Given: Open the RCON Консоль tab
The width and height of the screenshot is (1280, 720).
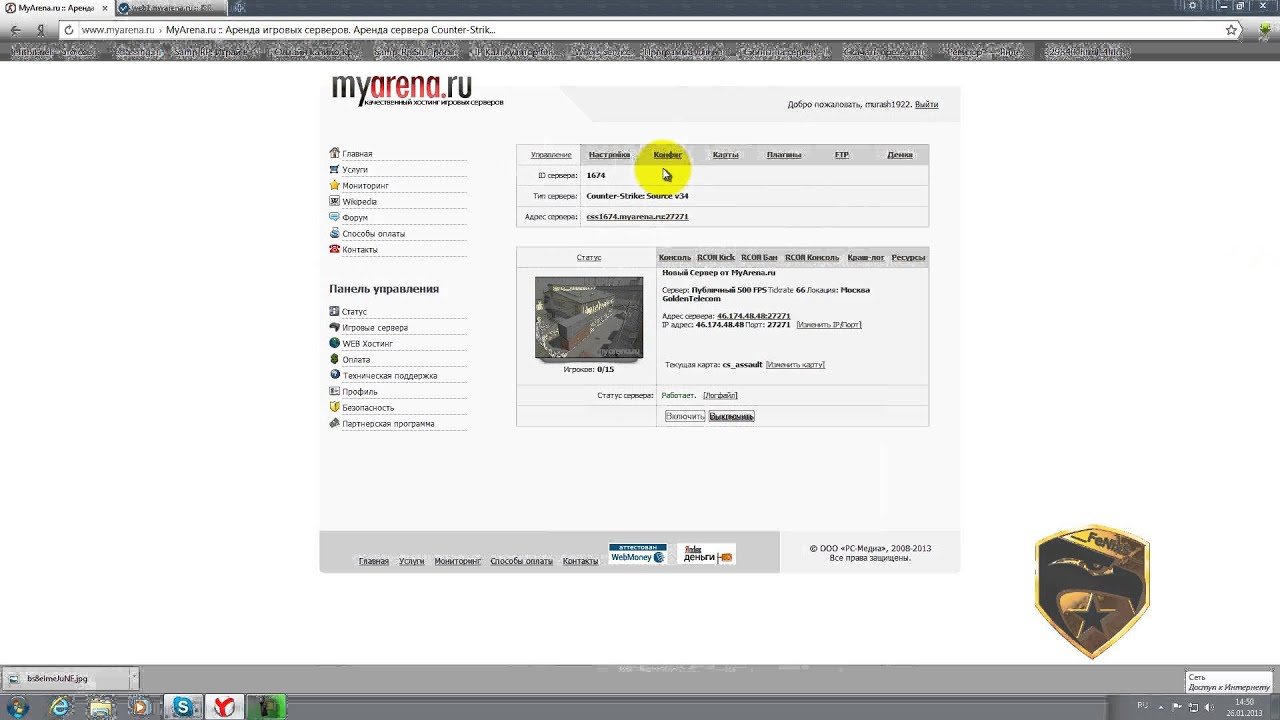Looking at the screenshot, I should (812, 258).
